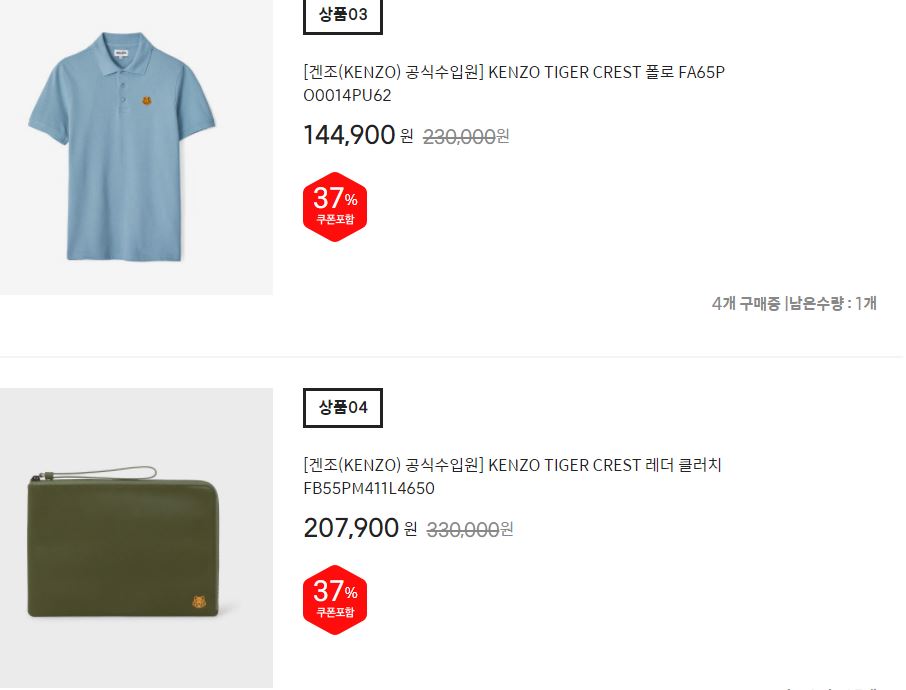
Task: Open the blue KENZO polo shirt image
Action: pos(136,147)
